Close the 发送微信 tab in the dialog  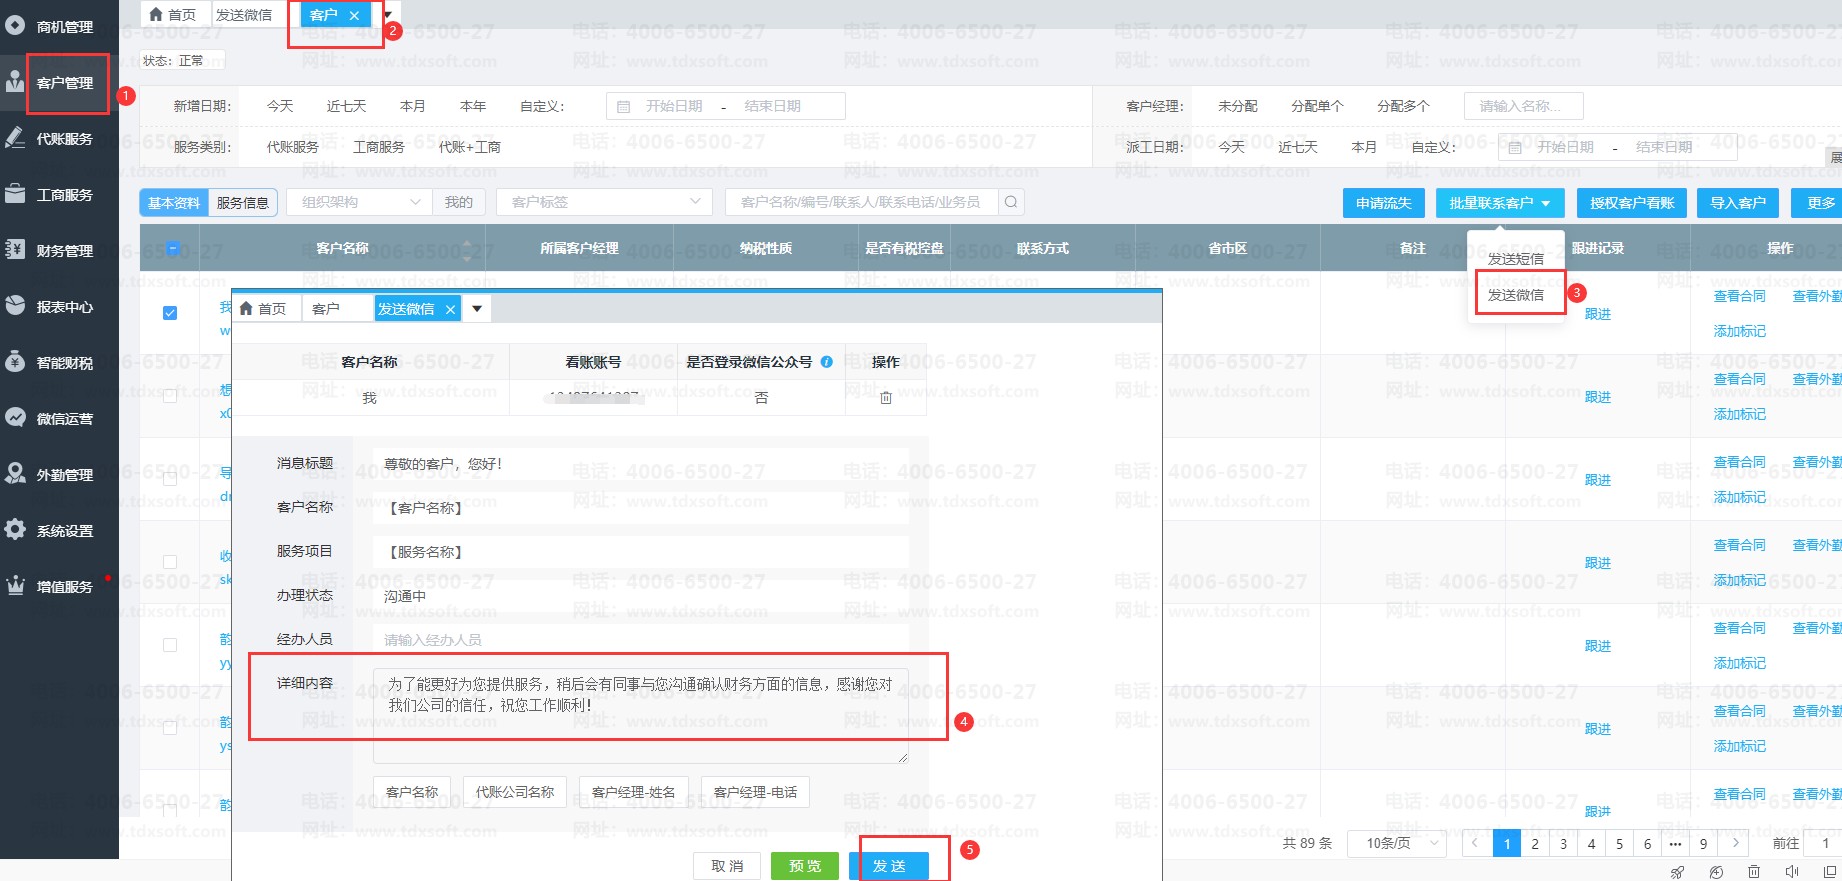pyautogui.click(x=450, y=310)
